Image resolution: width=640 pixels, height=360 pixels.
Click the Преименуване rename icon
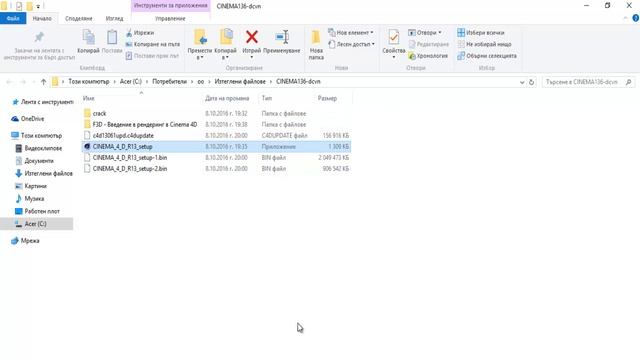[x=282, y=37]
